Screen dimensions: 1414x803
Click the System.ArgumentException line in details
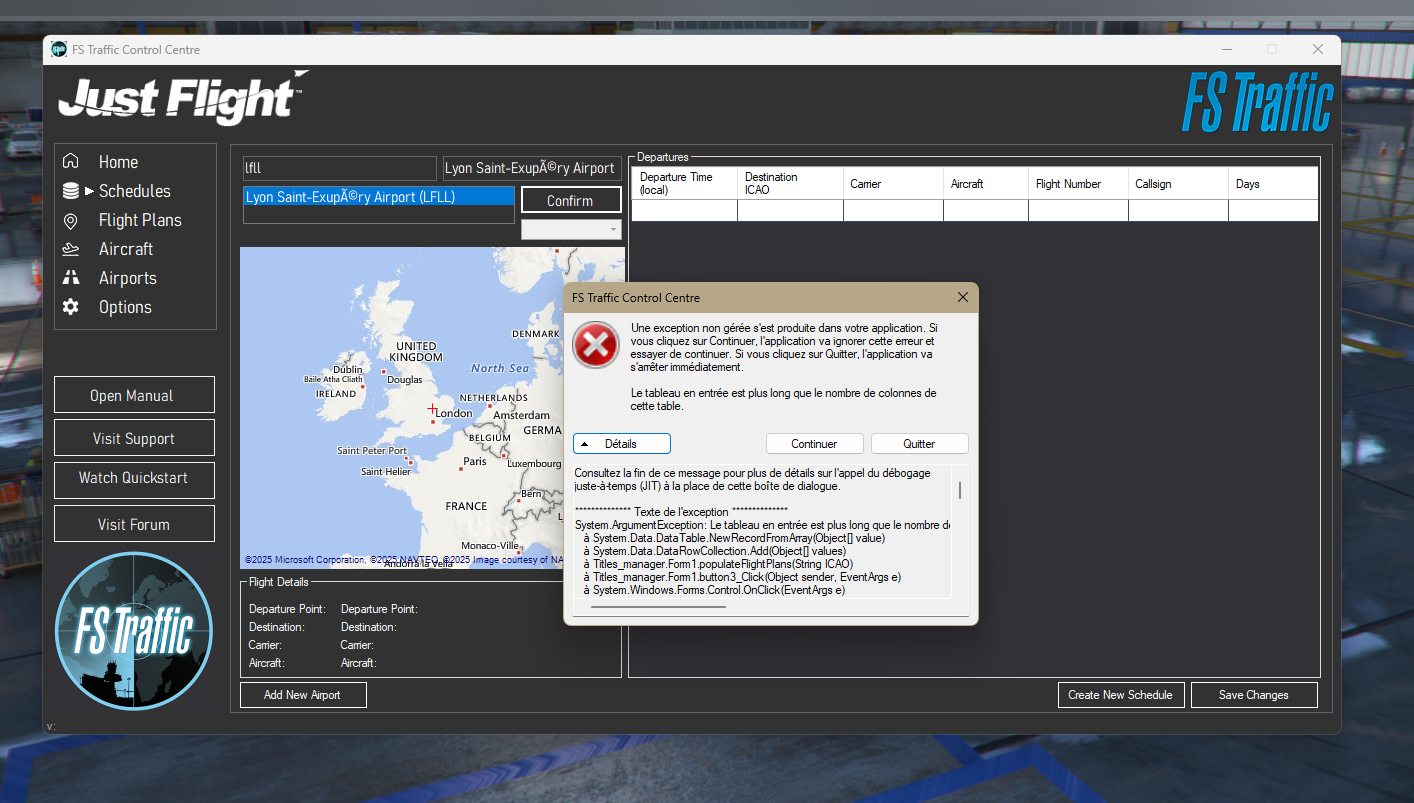tap(762, 525)
